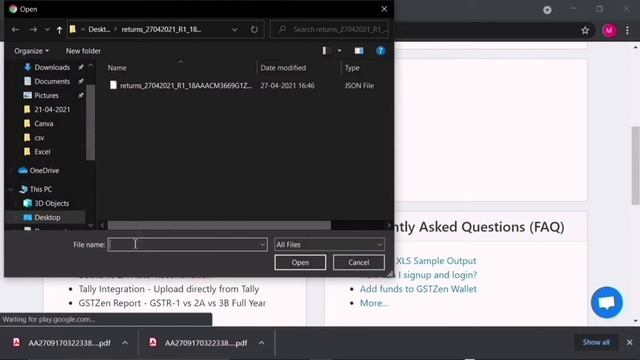The image size is (640, 360).
Task: Select Documents in the navigation pane
Action: coord(52,81)
